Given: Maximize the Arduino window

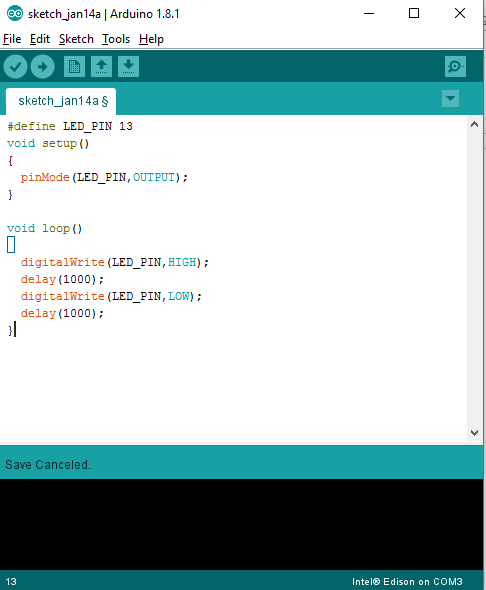Looking at the screenshot, I should pos(414,14).
